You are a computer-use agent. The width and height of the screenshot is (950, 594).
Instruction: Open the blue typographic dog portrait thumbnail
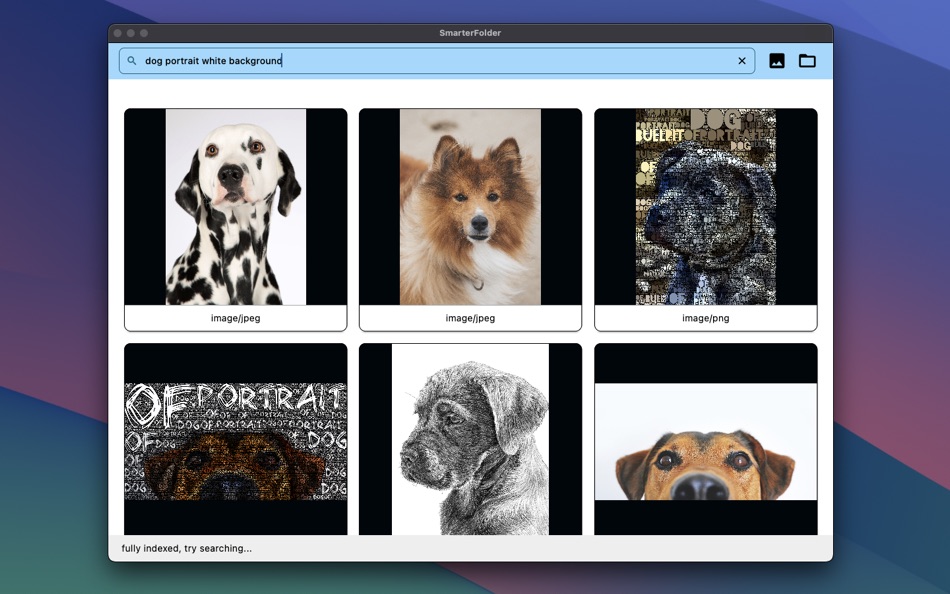point(706,207)
